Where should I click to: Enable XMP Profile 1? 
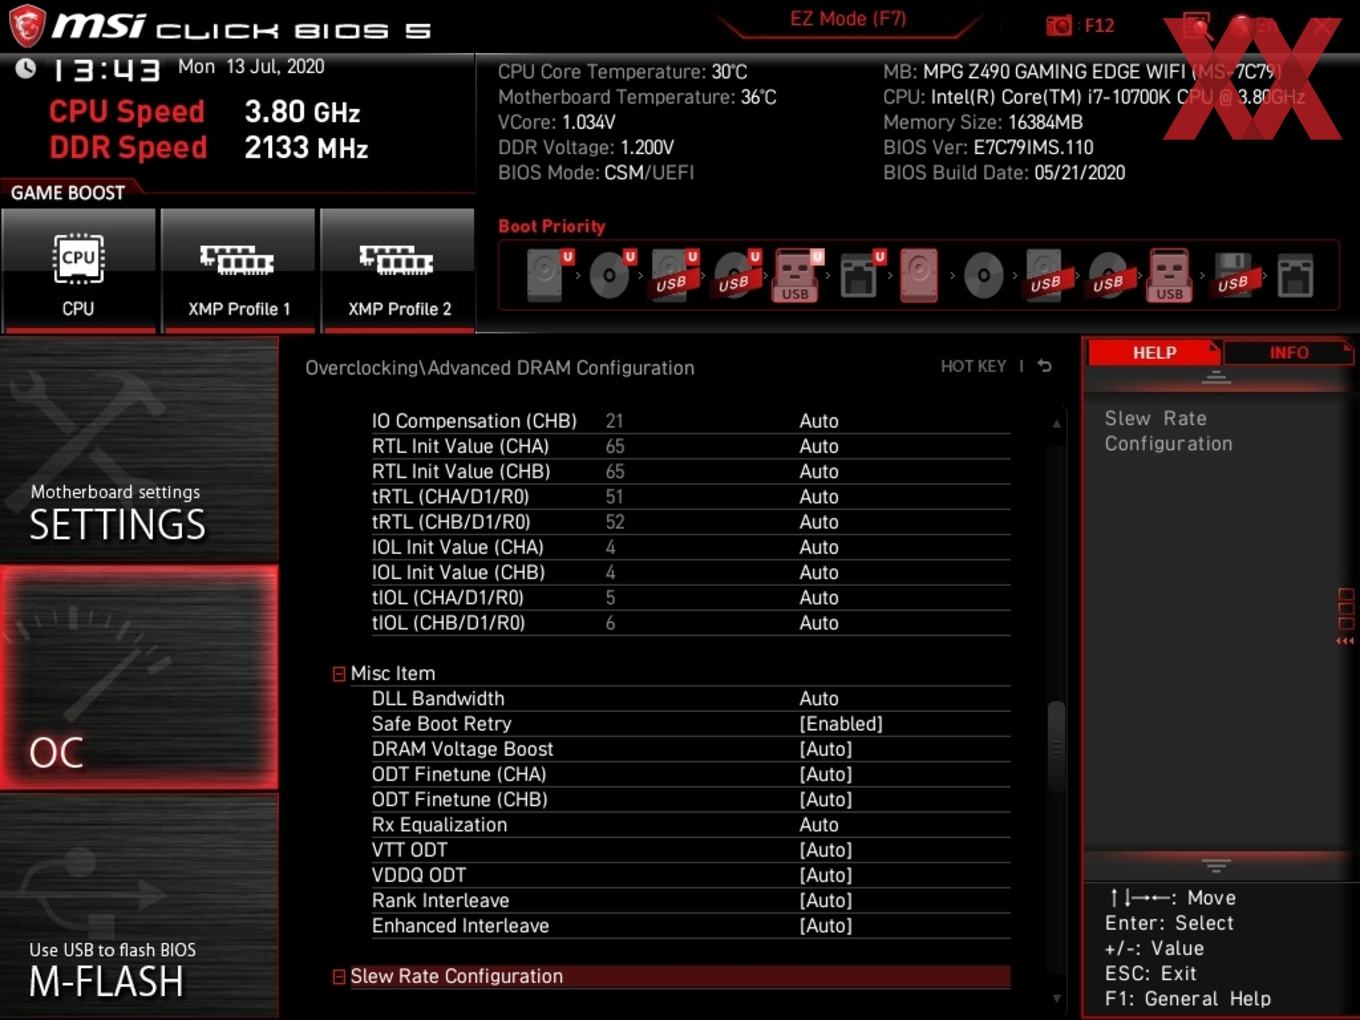[x=238, y=270]
